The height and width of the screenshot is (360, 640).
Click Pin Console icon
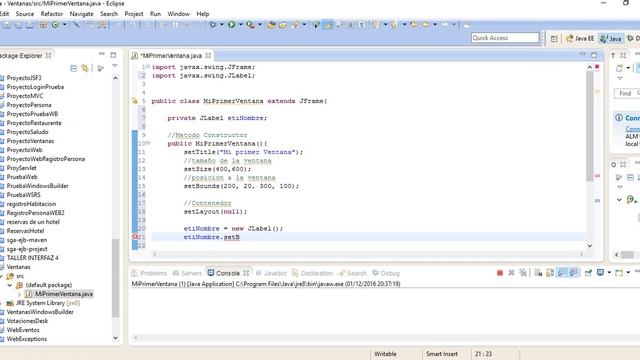tap(588, 273)
